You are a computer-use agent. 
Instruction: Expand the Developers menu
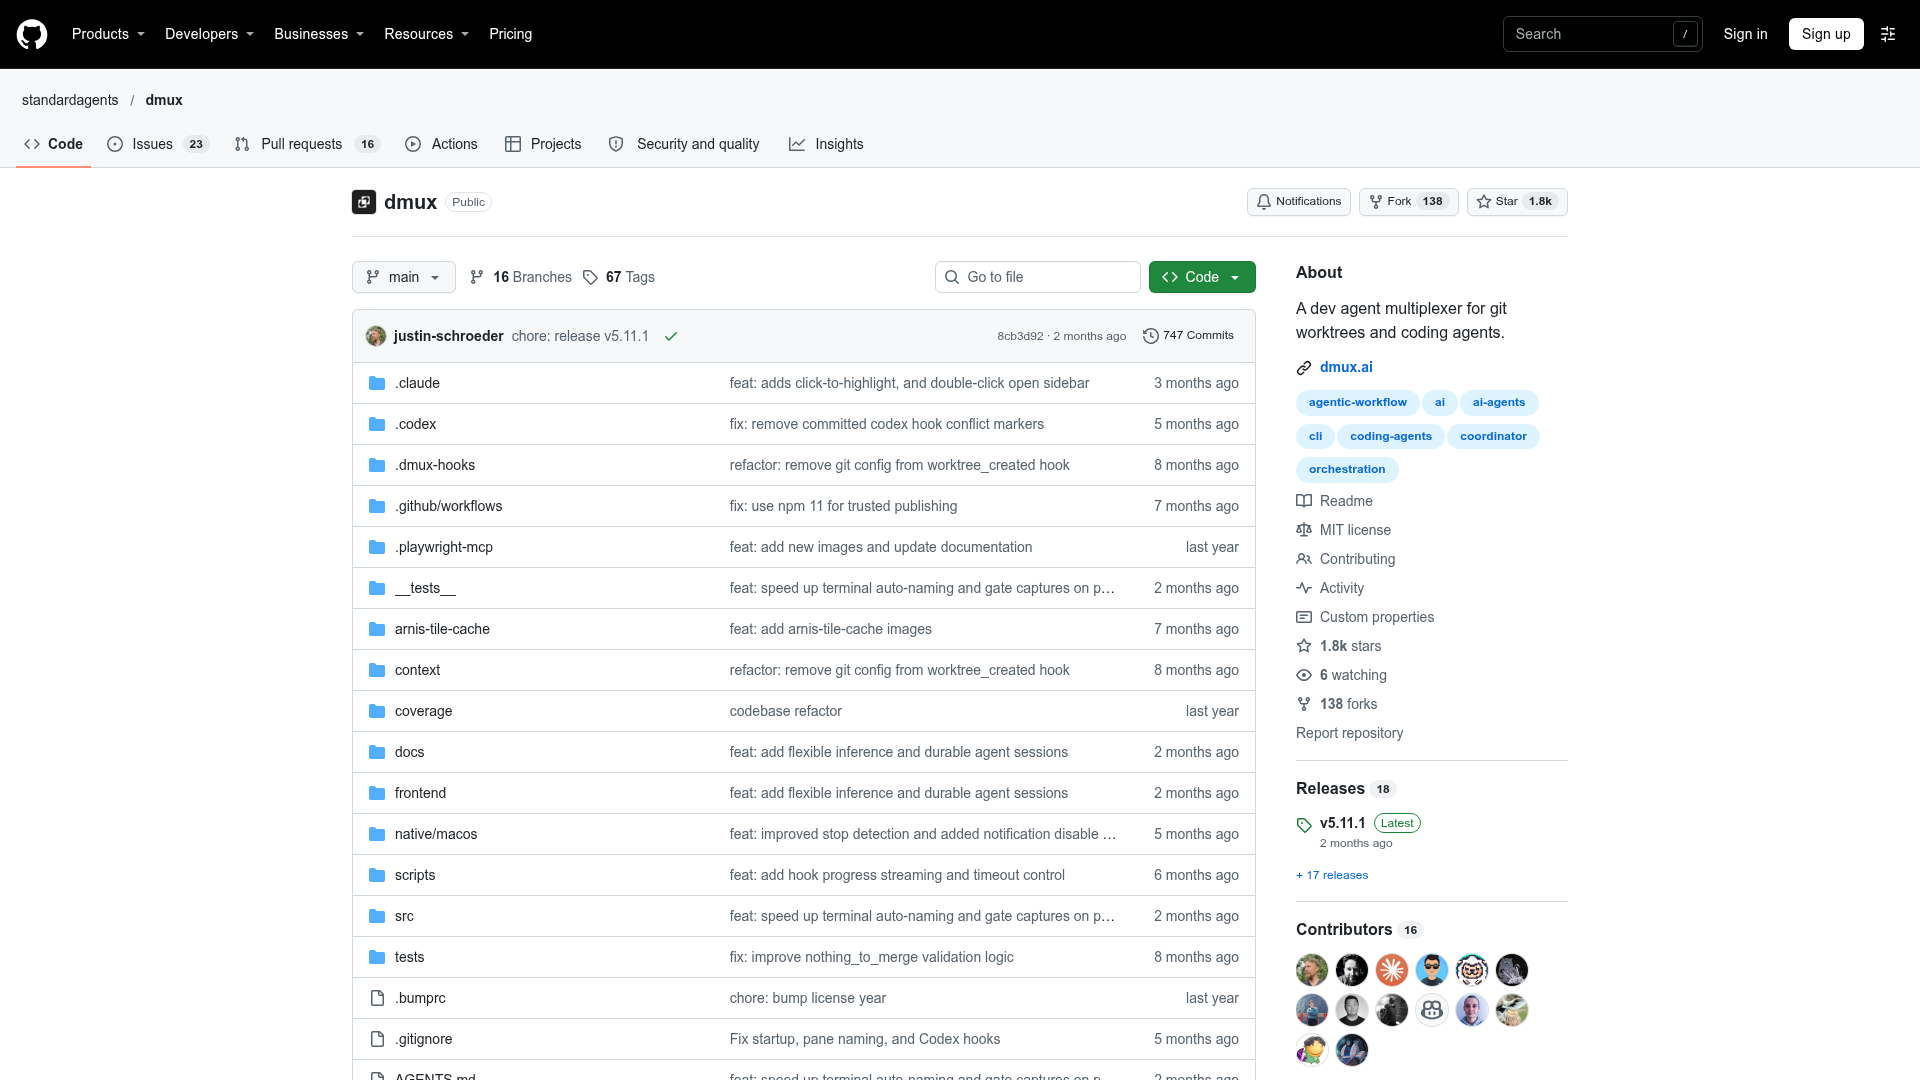click(x=209, y=34)
